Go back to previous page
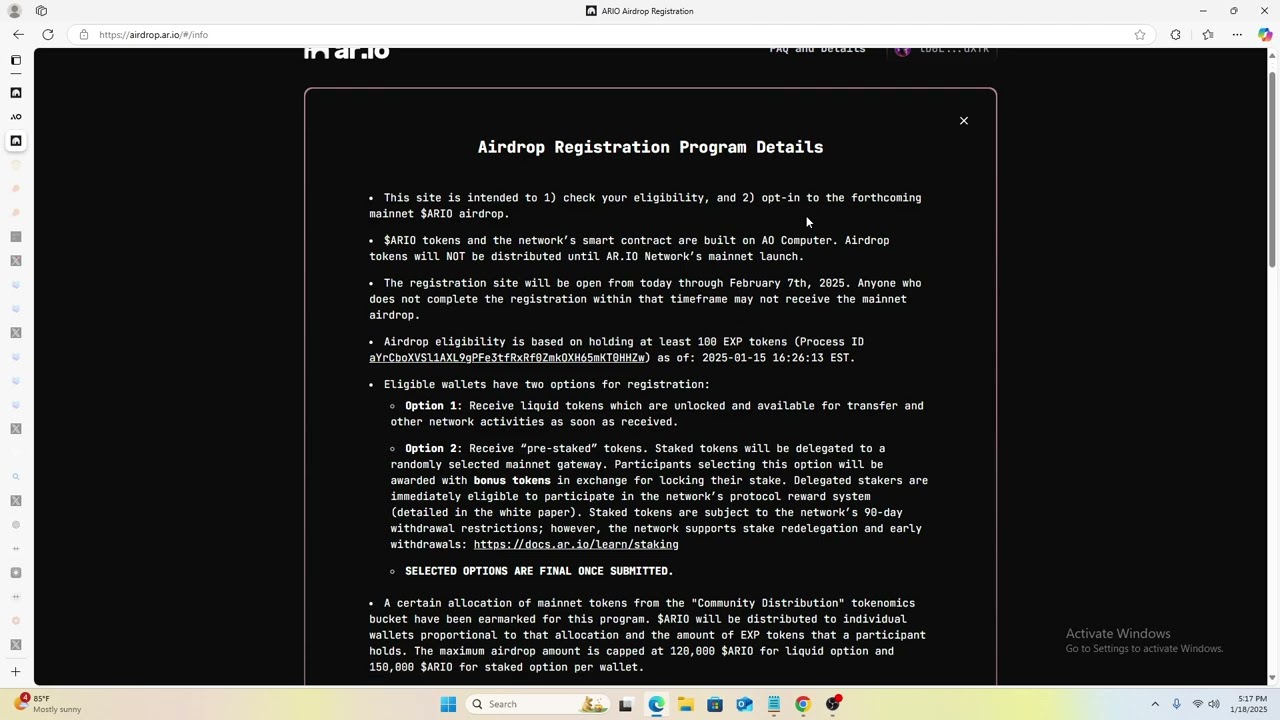The width and height of the screenshot is (1280, 720). click(18, 35)
